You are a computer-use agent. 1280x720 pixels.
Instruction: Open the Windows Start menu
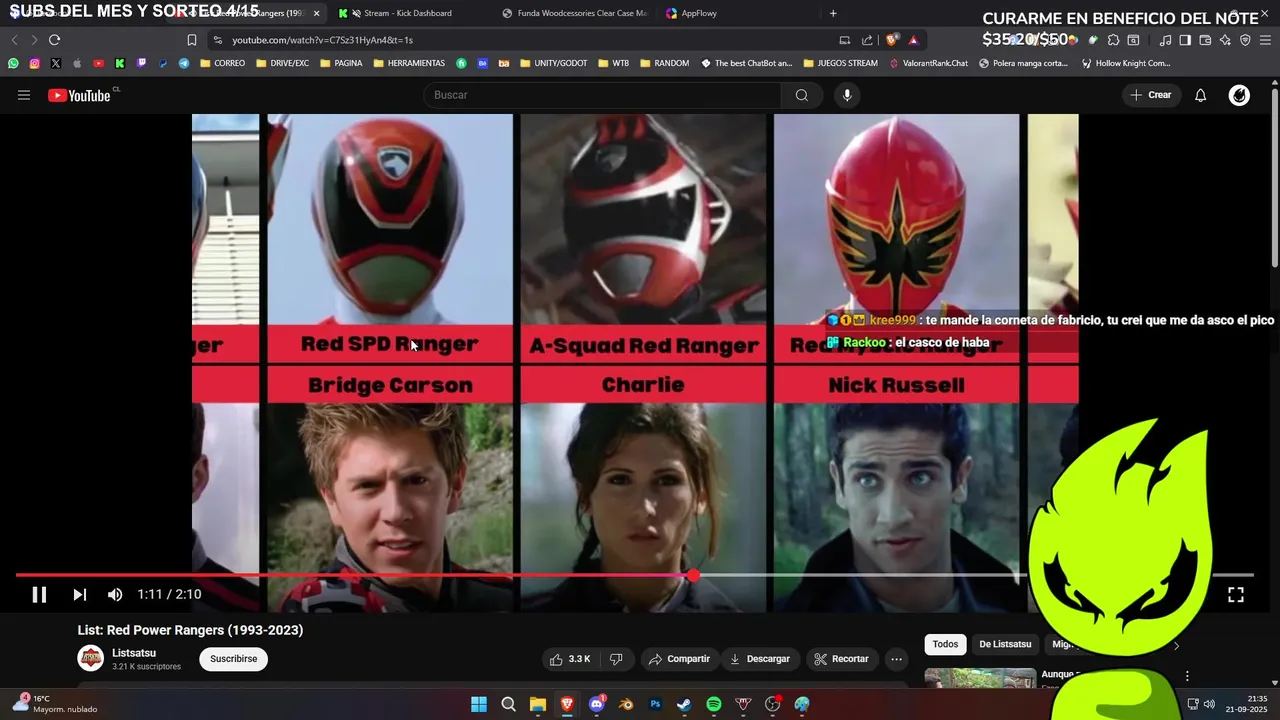coord(479,705)
